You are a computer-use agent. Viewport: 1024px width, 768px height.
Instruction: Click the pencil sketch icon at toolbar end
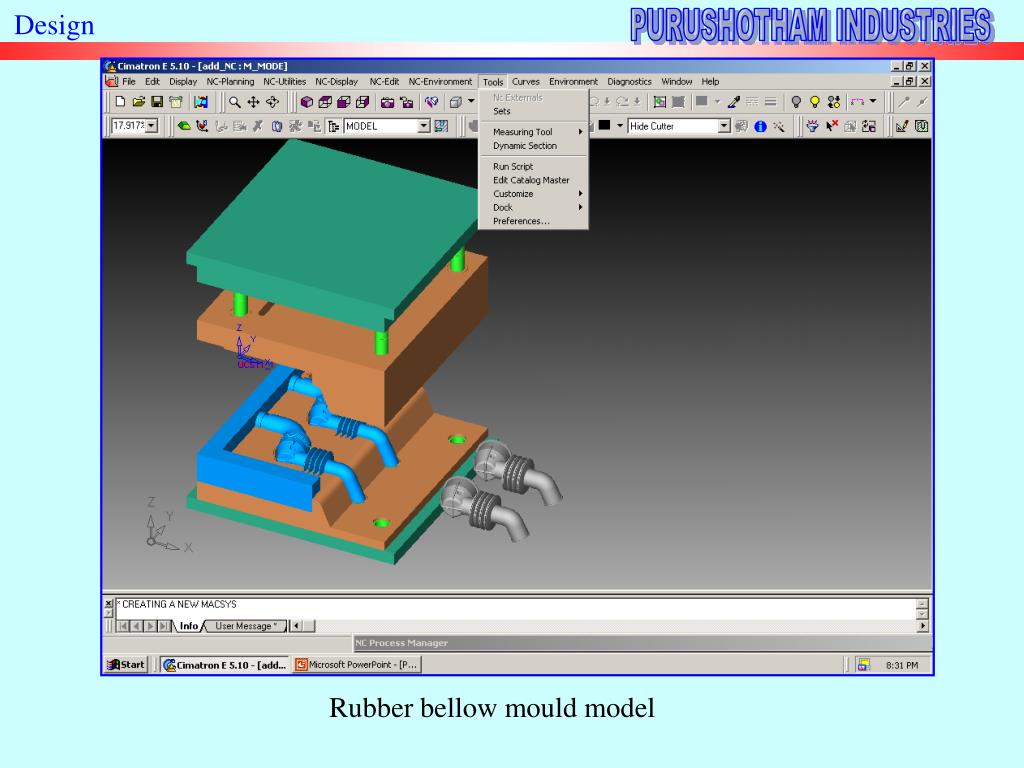pyautogui.click(x=902, y=126)
